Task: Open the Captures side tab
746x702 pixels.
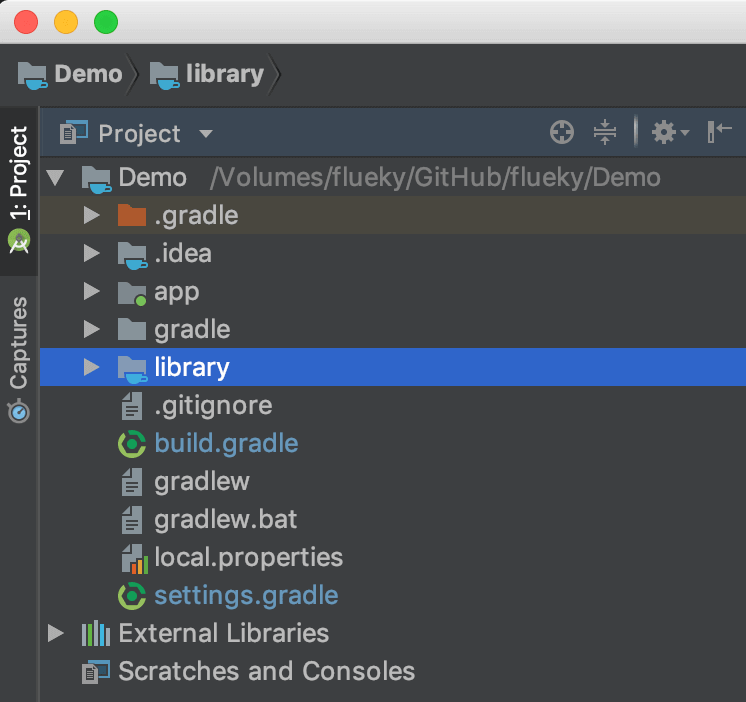Action: coord(19,355)
